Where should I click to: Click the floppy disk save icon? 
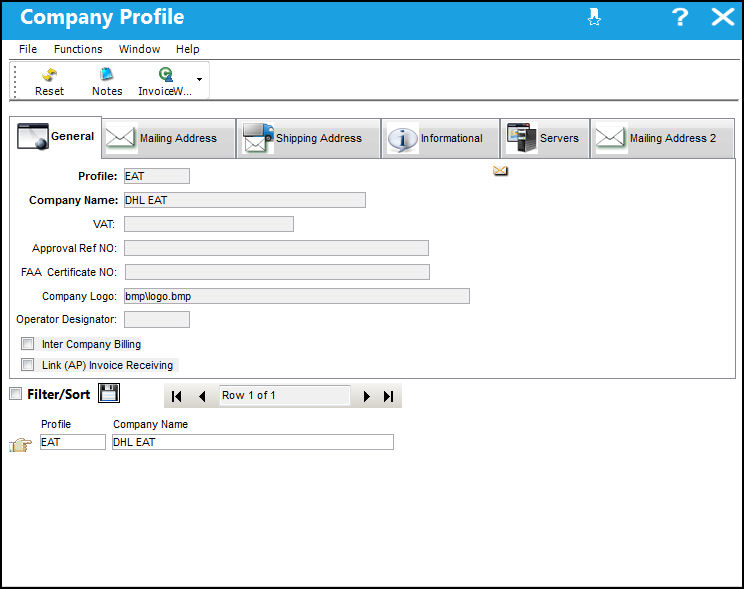[109, 393]
